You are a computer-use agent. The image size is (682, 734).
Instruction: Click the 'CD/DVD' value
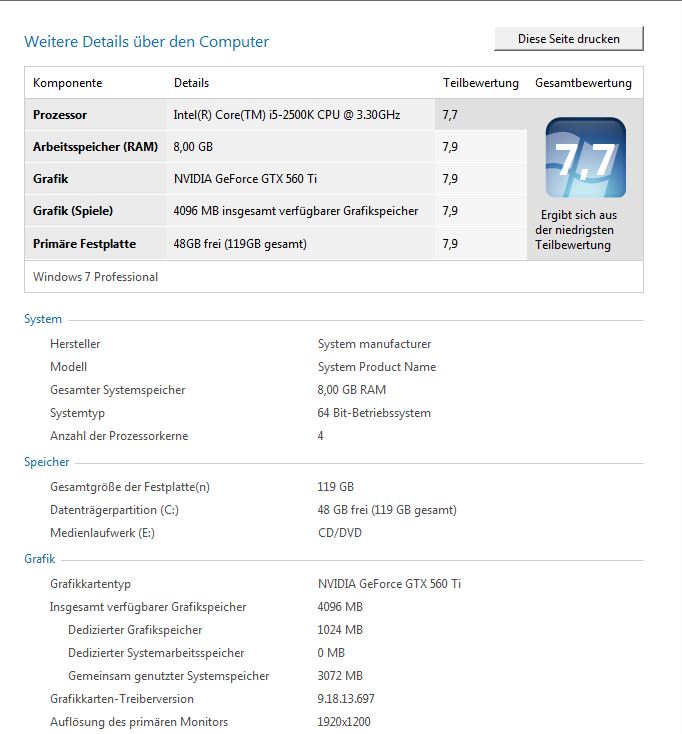pyautogui.click(x=340, y=533)
